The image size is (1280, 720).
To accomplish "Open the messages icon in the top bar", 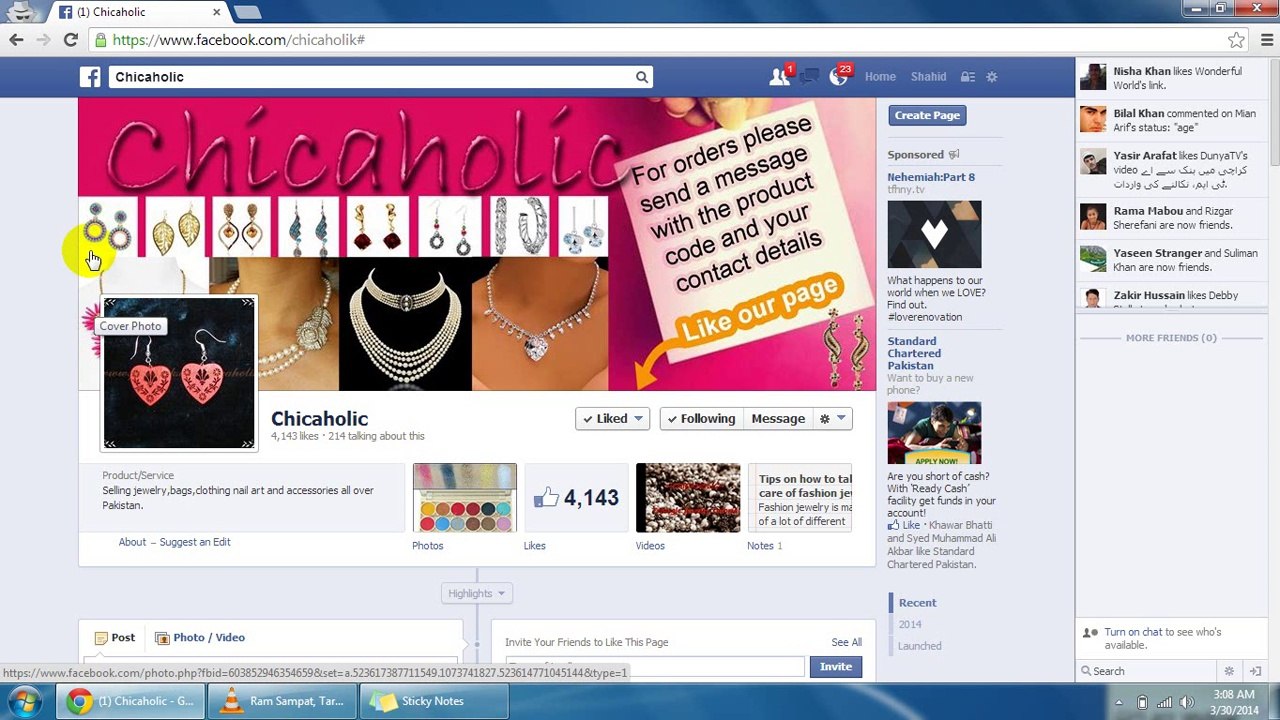I will pos(810,77).
